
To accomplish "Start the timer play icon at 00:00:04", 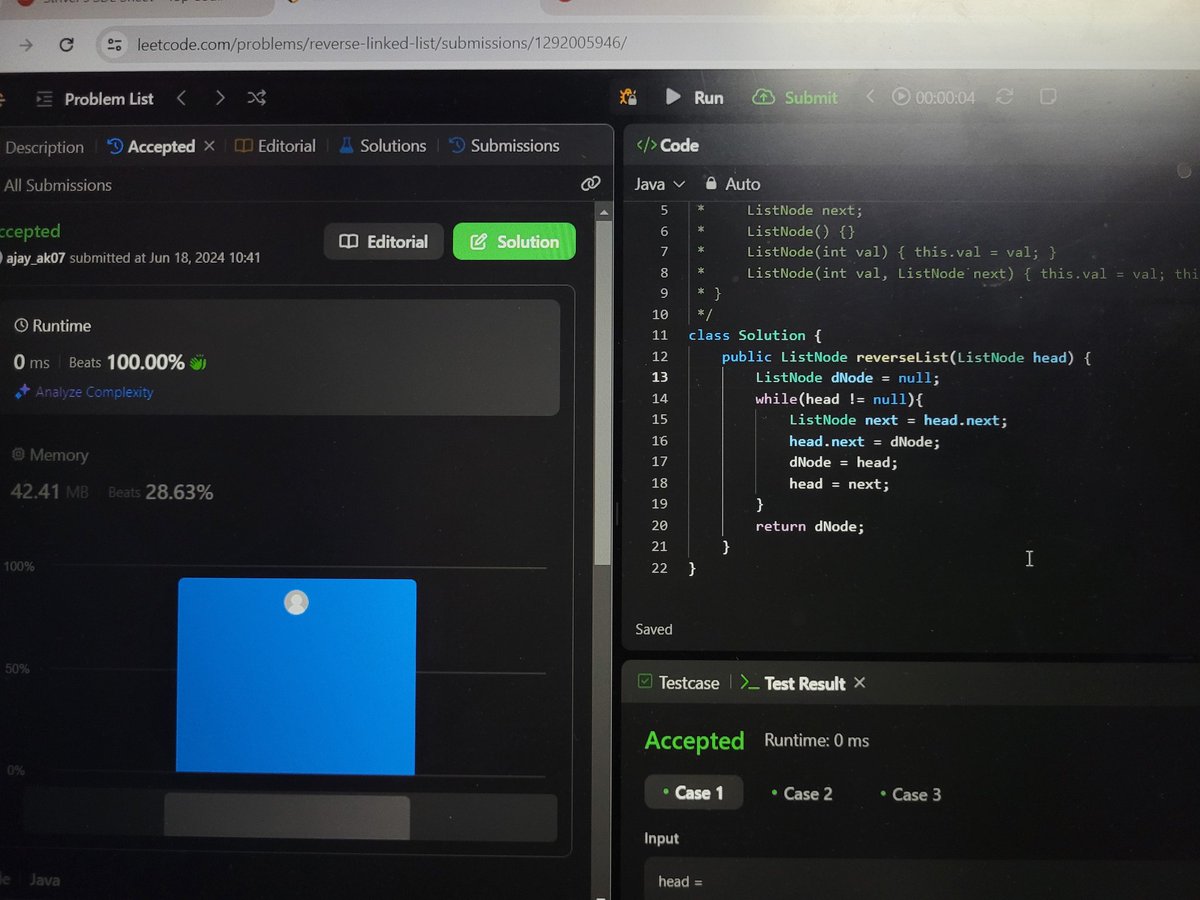I will [x=901, y=97].
